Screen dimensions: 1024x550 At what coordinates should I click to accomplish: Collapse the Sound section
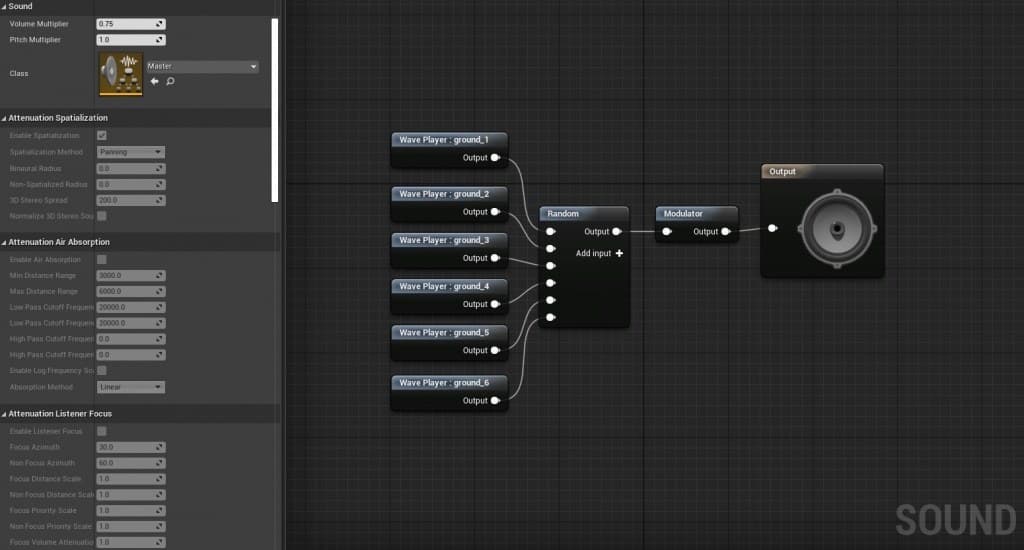coord(4,7)
